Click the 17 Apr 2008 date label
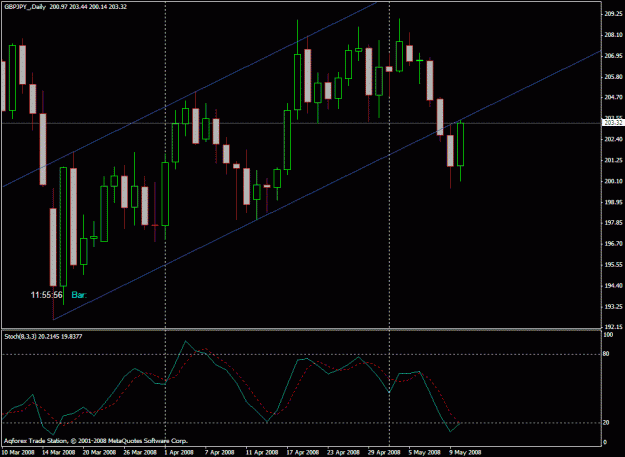Viewport: 625px width, 457px height. point(303,453)
